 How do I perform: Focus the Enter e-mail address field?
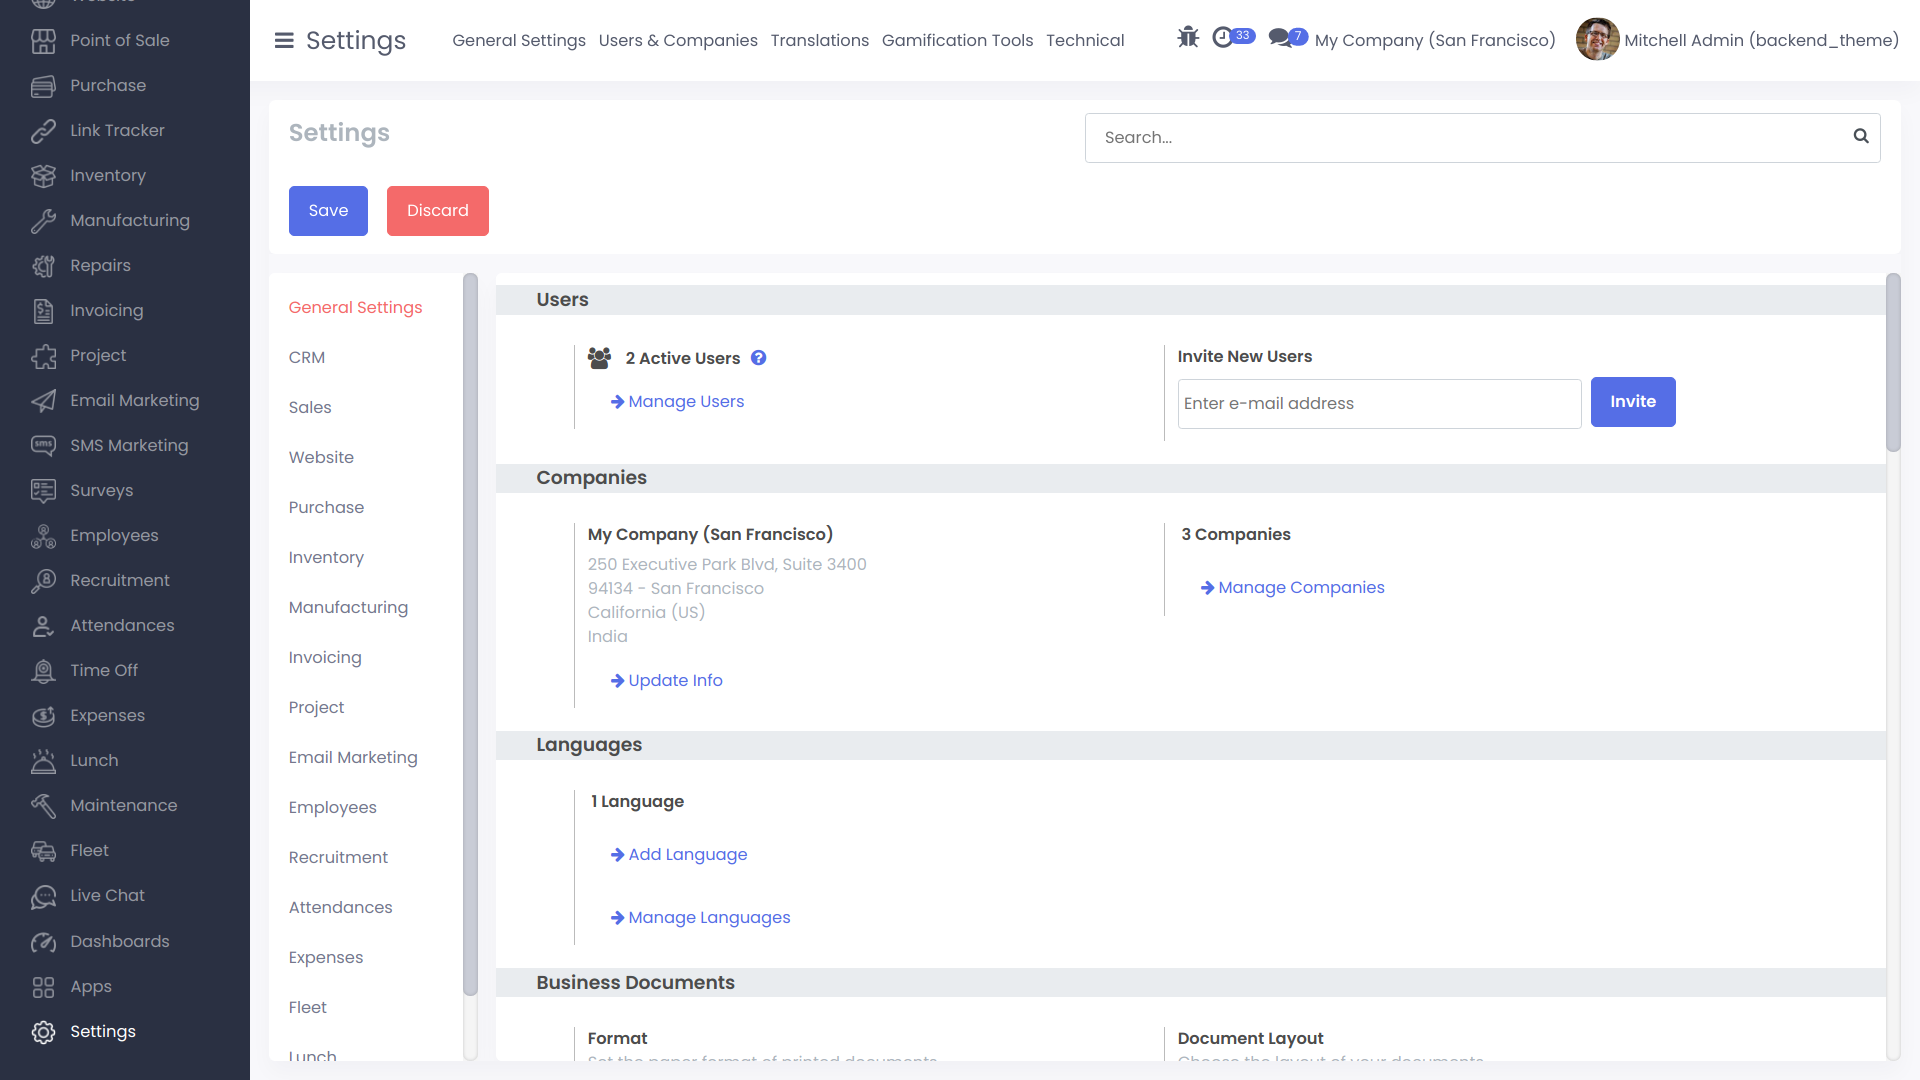click(1378, 404)
